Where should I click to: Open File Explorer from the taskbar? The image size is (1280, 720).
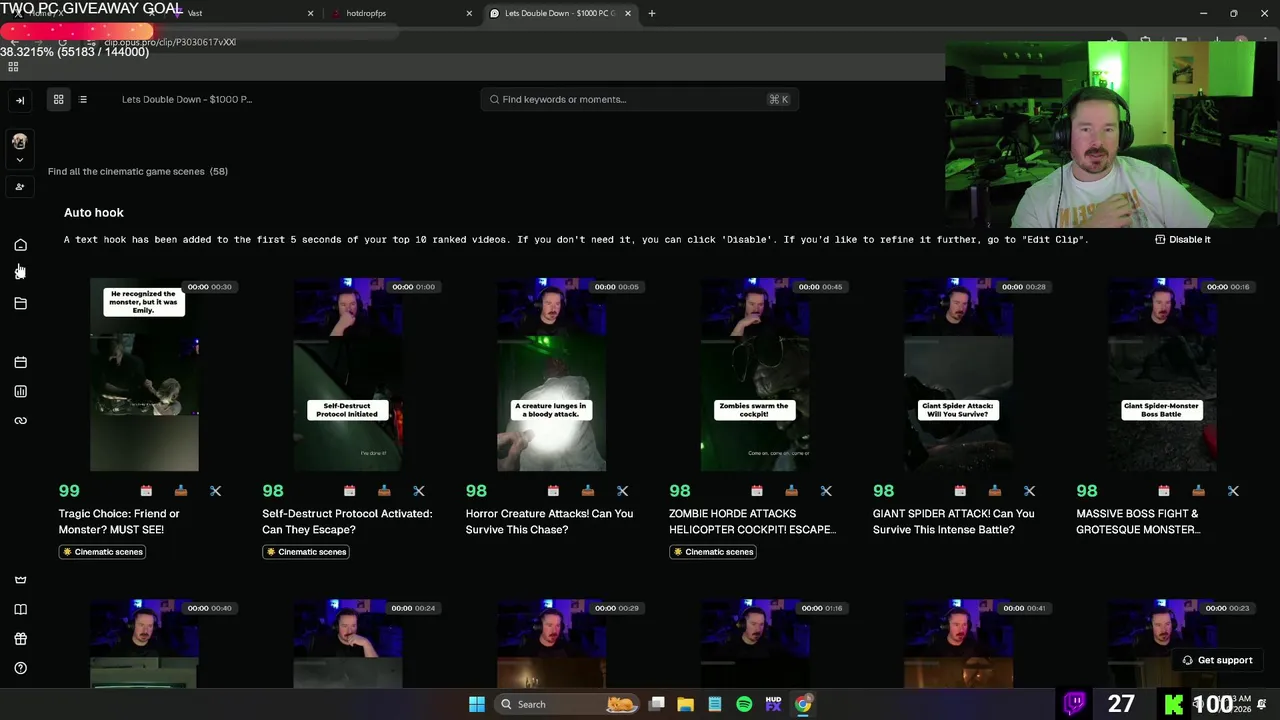pyautogui.click(x=685, y=704)
